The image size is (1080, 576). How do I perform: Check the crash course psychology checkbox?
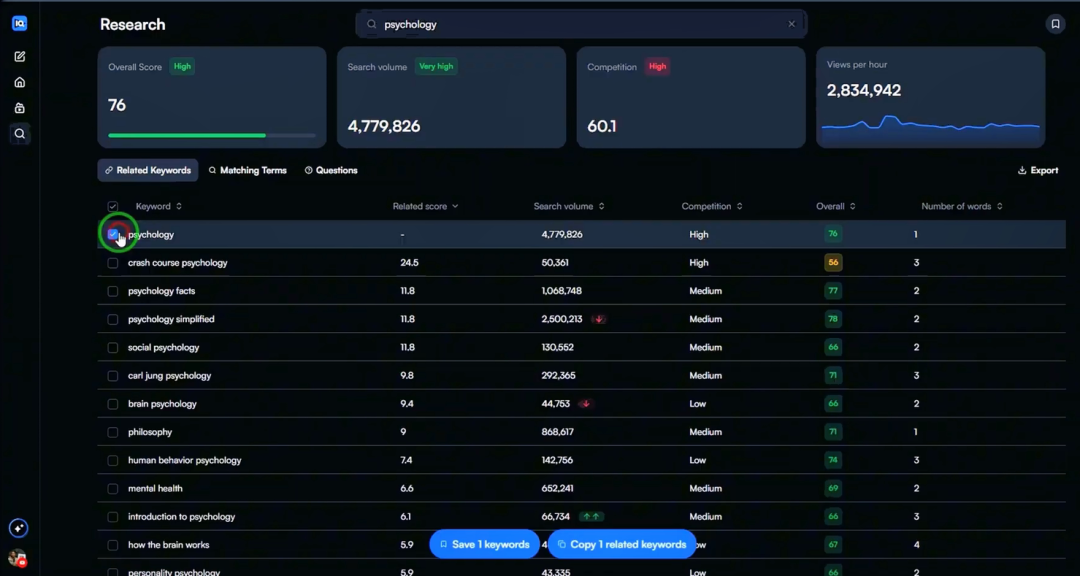[113, 263]
